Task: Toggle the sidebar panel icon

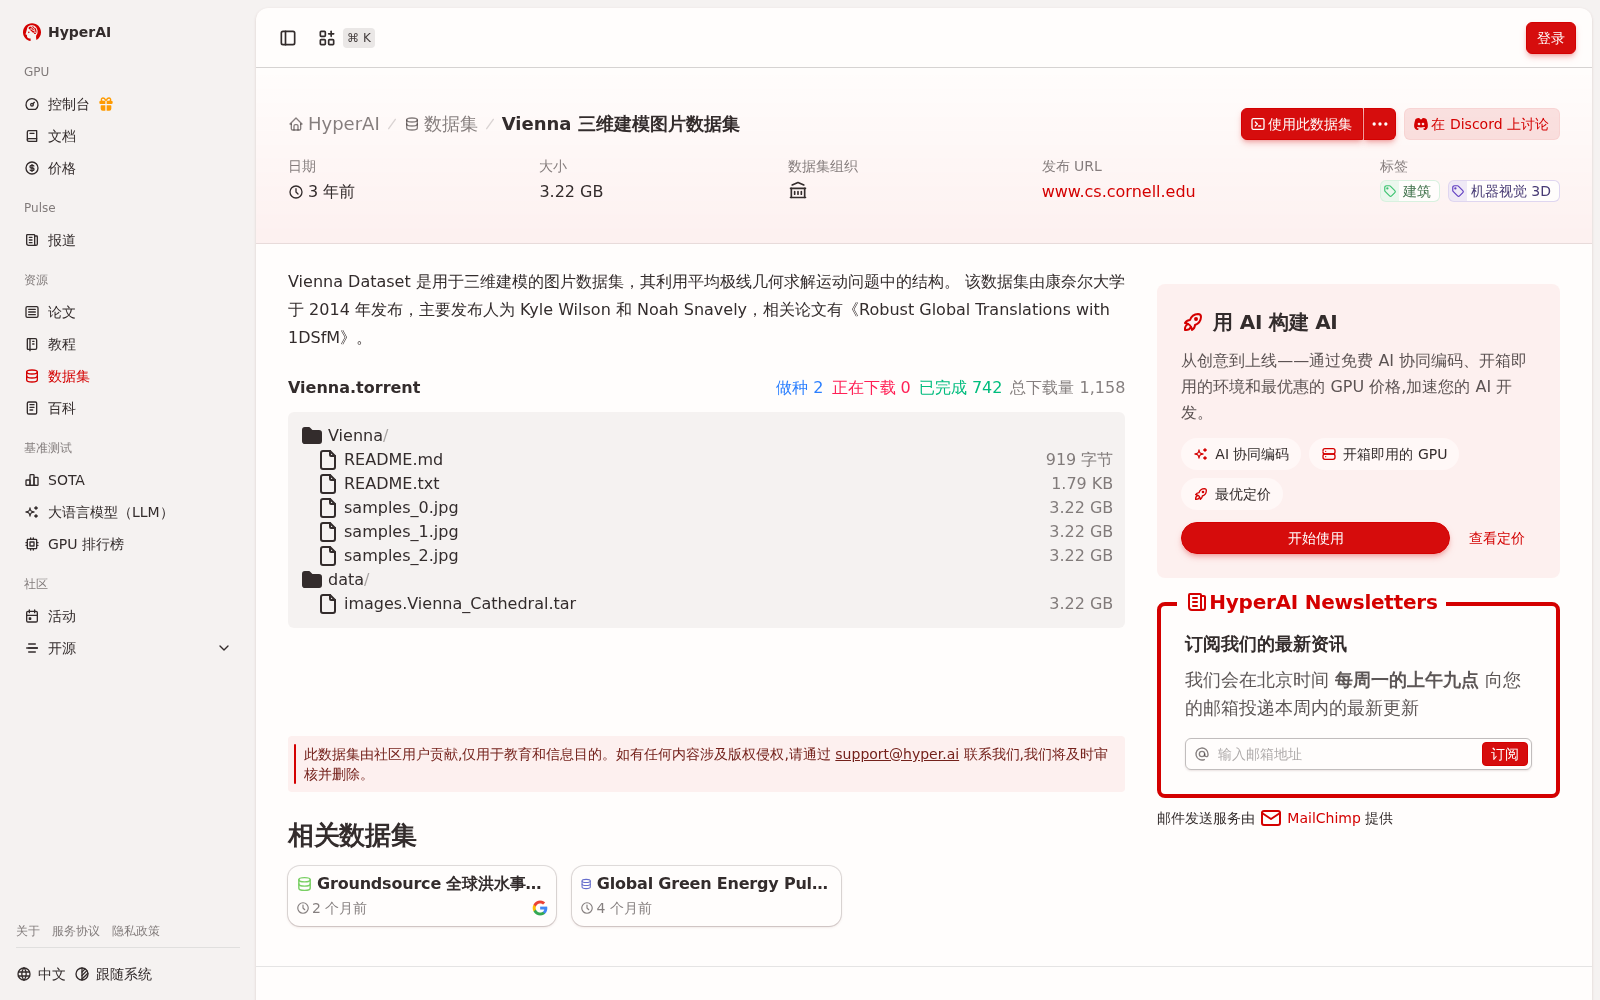Action: click(x=288, y=38)
